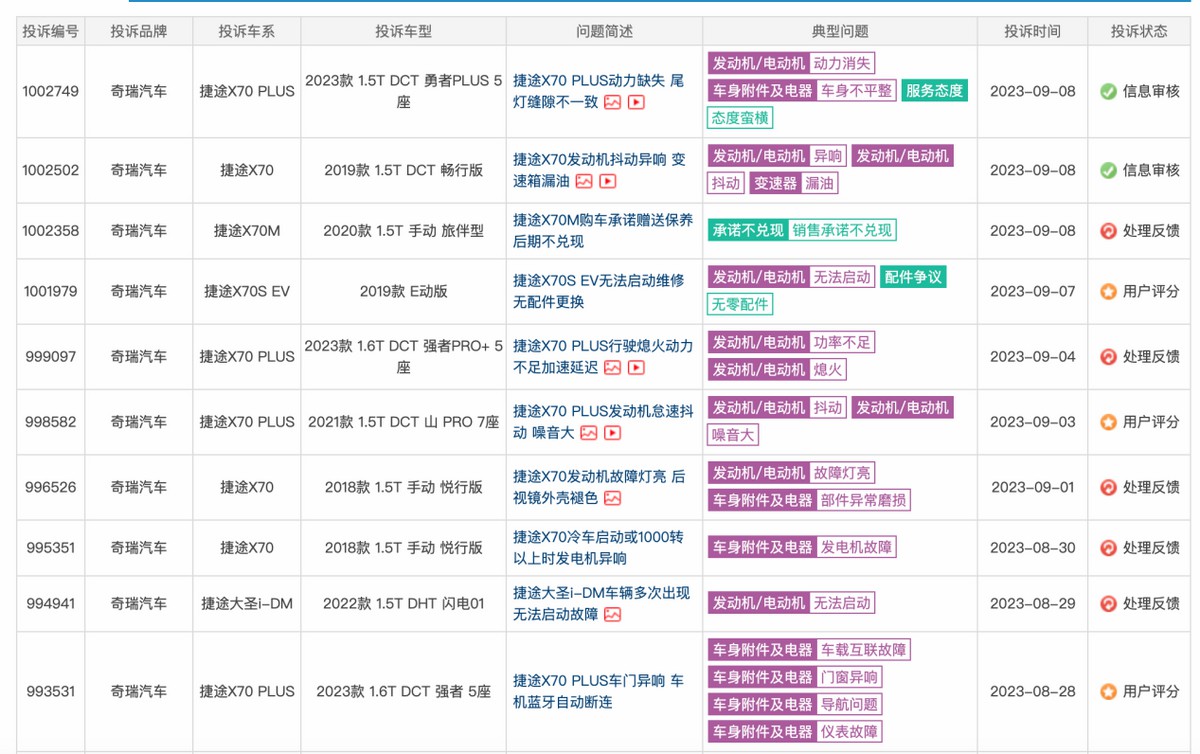The image size is (1200, 754).
Task: Click the '漏油' issue tag
Action: (819, 183)
